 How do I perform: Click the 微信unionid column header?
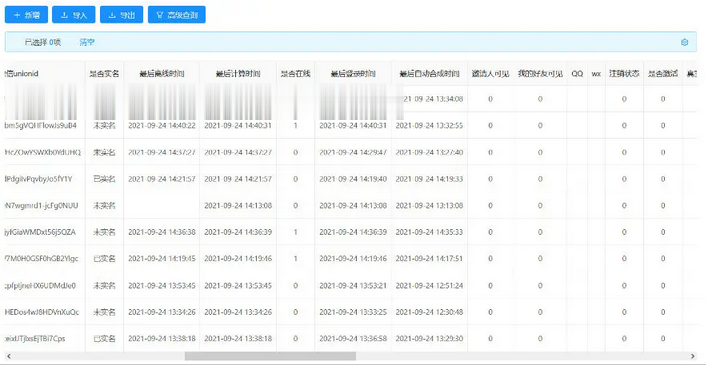pos(21,74)
